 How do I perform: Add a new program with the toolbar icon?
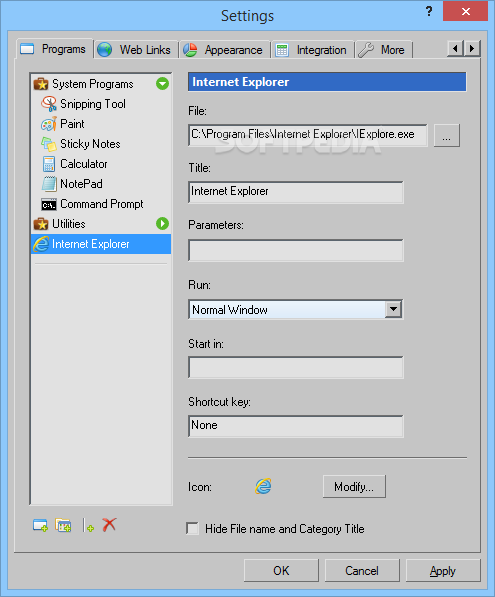point(40,525)
